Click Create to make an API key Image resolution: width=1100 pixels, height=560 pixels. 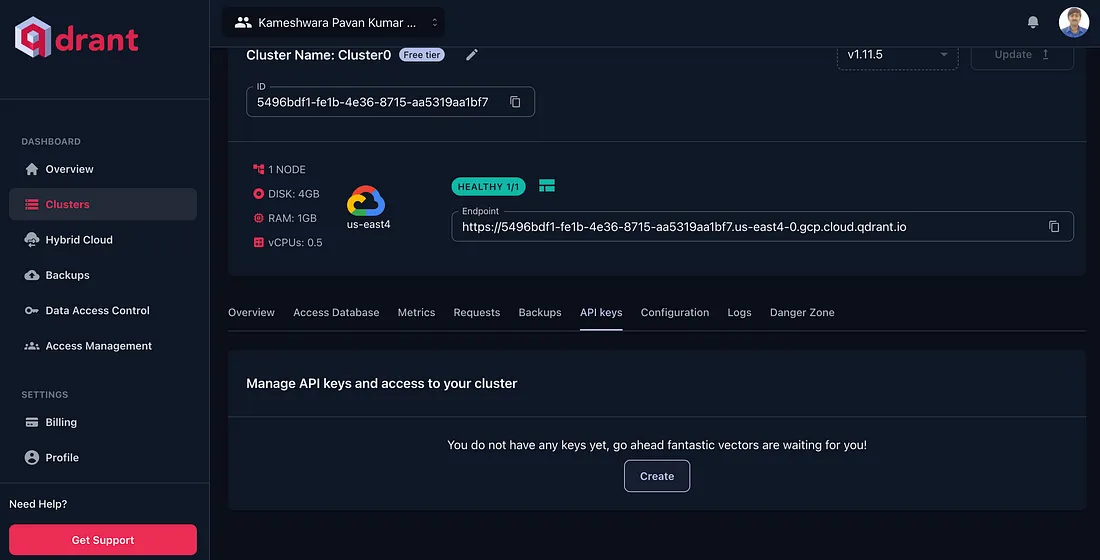click(657, 476)
